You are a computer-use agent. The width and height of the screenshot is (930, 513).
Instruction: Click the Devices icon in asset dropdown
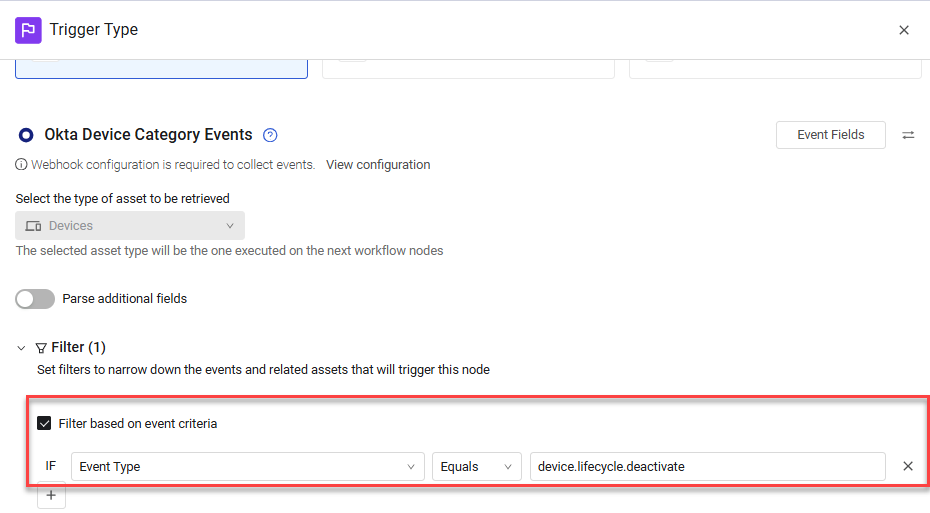pyautogui.click(x=33, y=226)
